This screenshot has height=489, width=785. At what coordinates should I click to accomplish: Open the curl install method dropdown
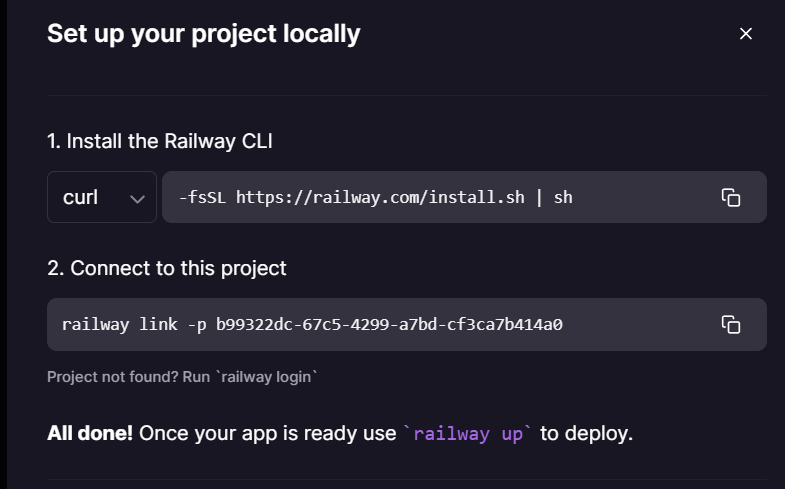(102, 197)
